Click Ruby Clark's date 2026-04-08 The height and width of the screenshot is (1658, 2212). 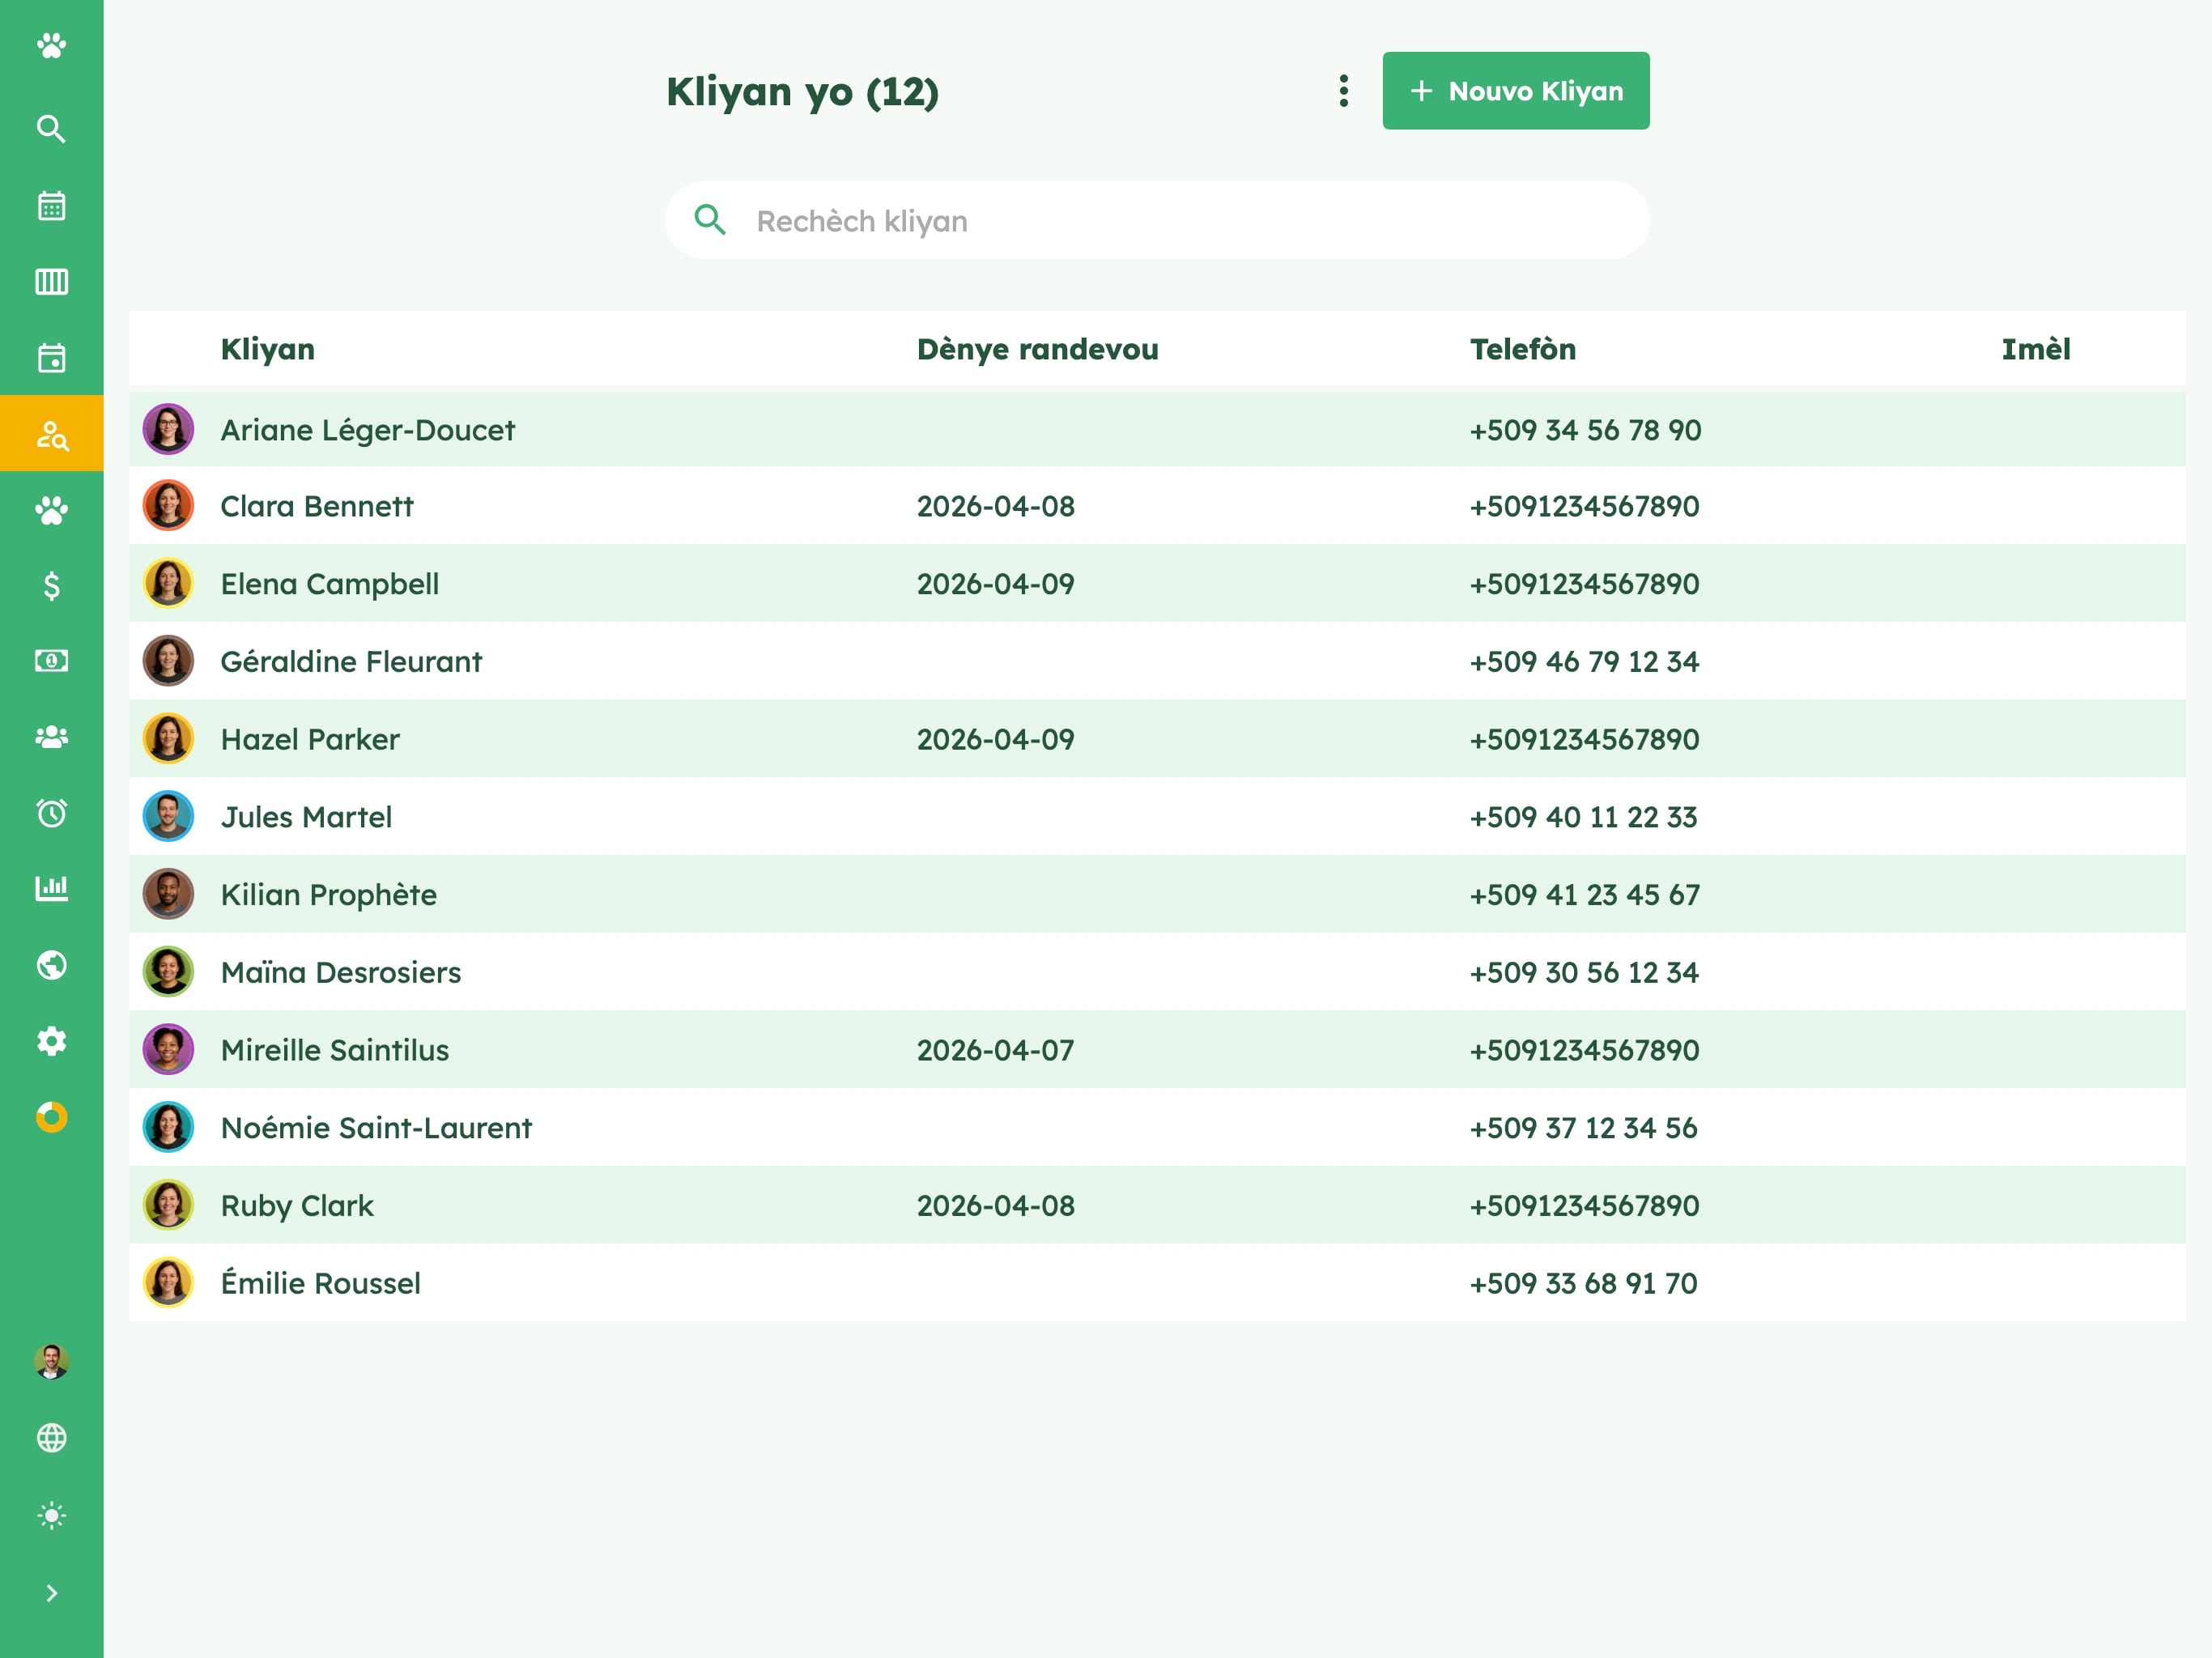996,1205
